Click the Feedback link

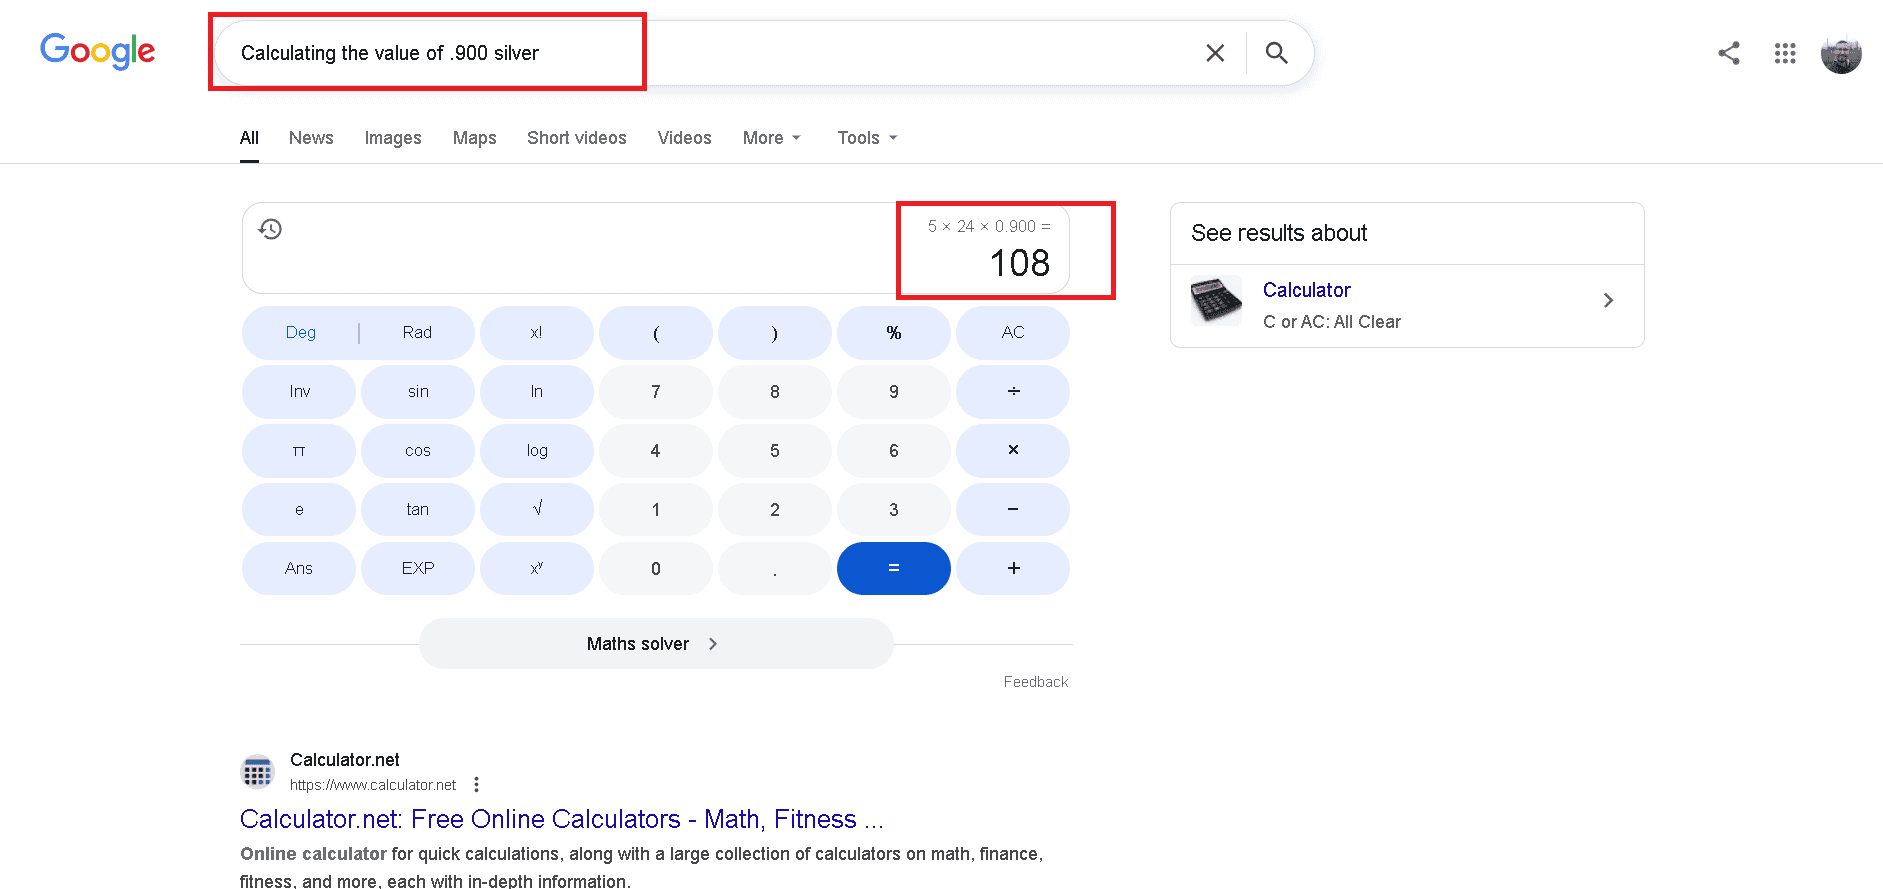point(1035,681)
